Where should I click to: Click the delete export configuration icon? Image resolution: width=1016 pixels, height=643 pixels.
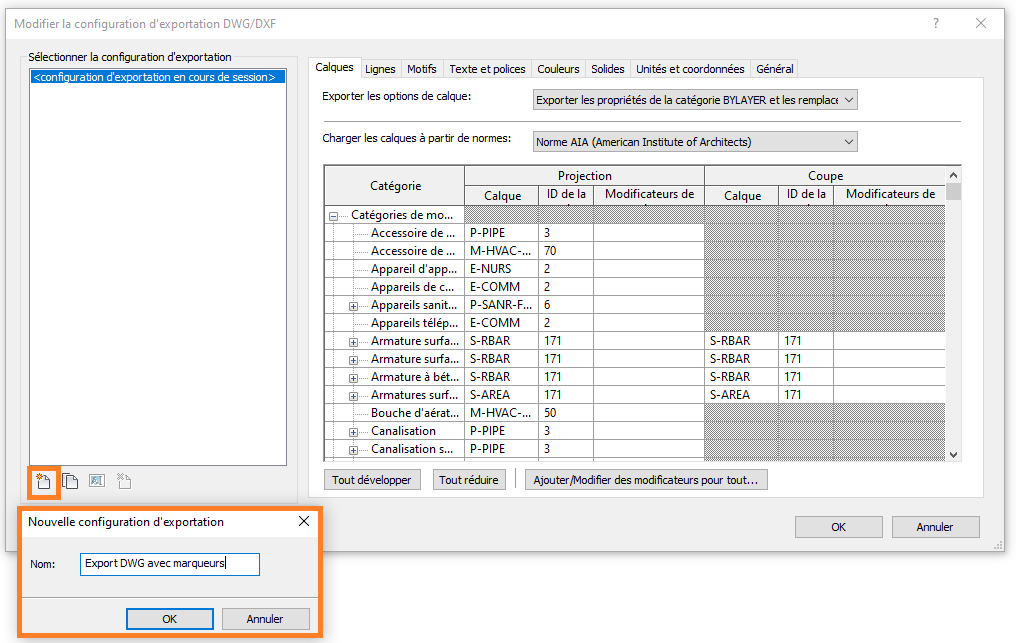[x=123, y=482]
